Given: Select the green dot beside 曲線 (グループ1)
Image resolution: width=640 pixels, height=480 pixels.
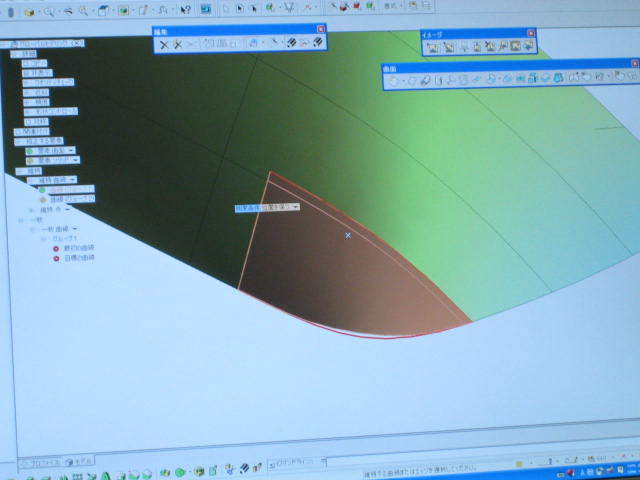Looking at the screenshot, I should click(x=42, y=190).
